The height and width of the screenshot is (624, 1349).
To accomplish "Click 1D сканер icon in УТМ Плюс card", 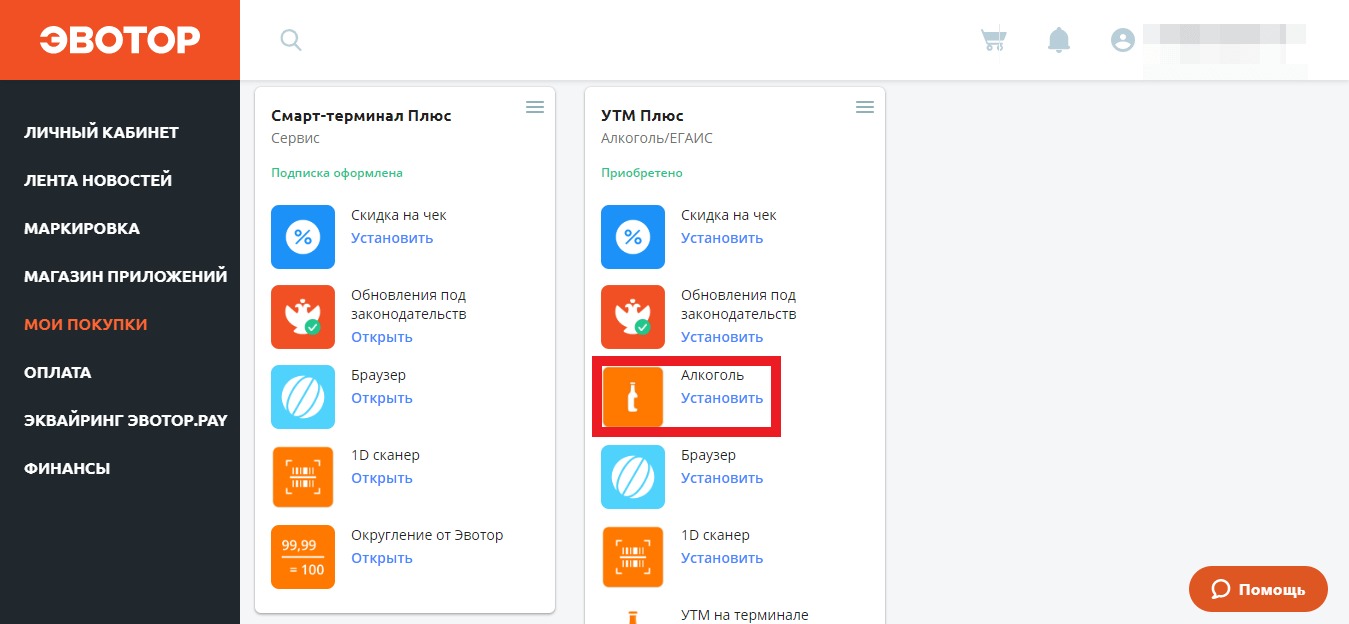I will click(633, 557).
